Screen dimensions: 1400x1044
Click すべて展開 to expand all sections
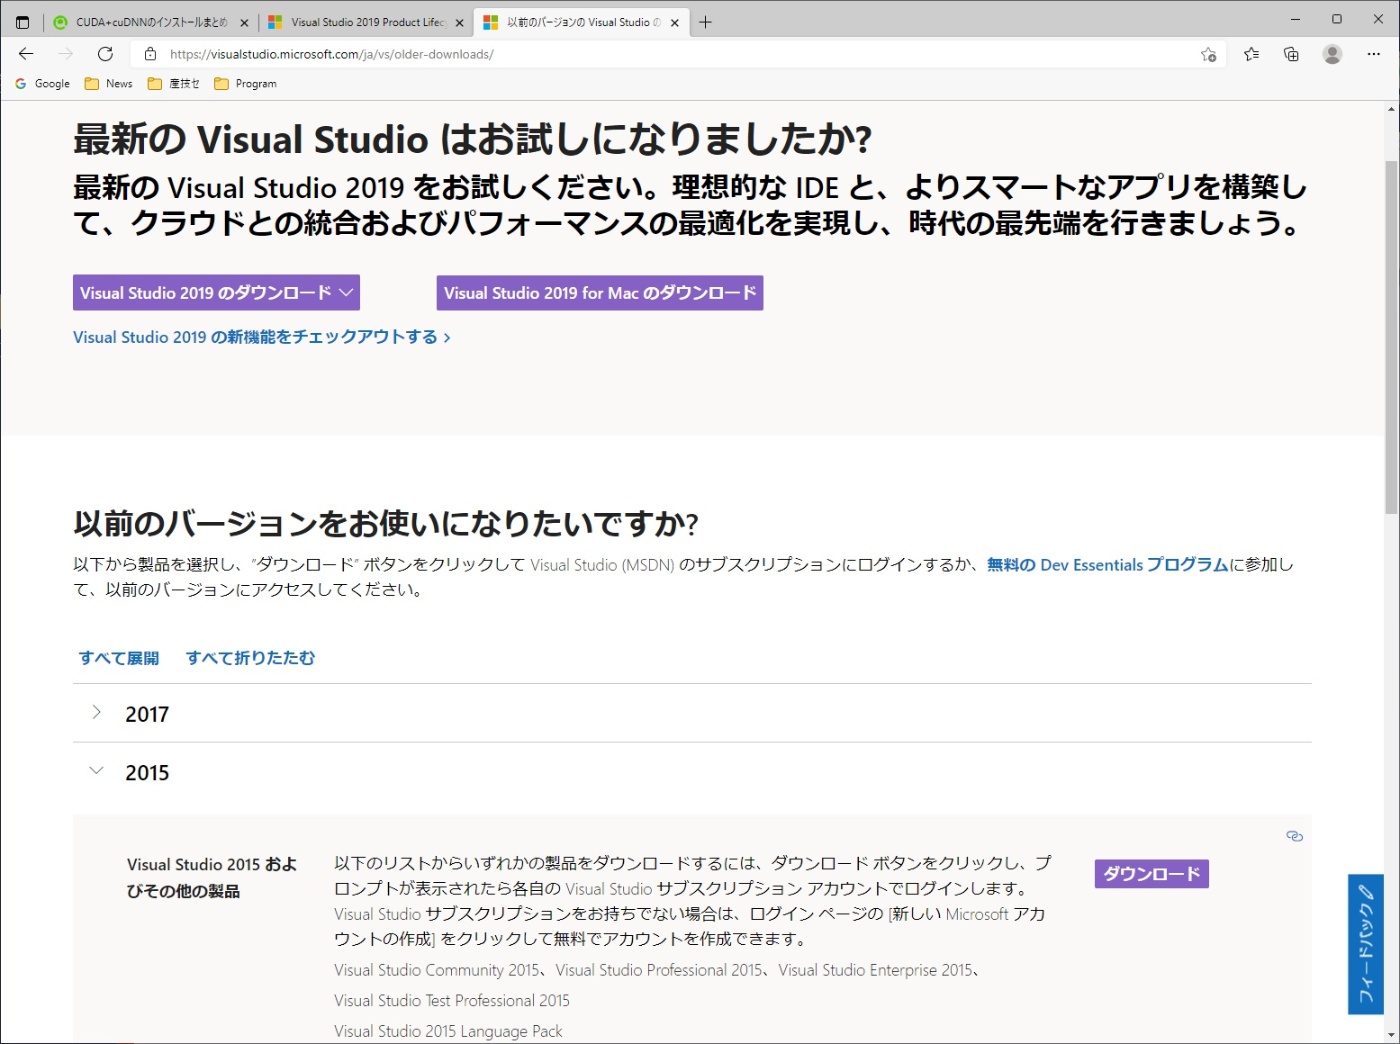(119, 658)
